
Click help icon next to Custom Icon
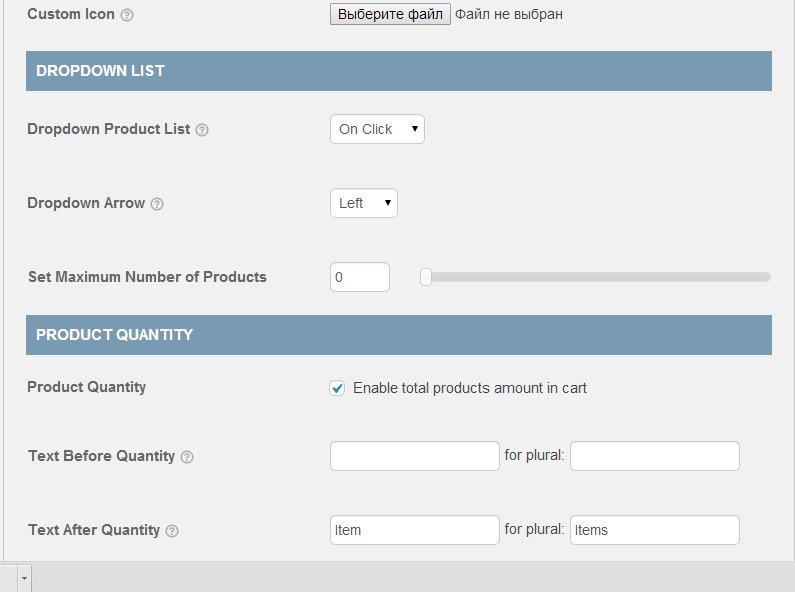pos(127,16)
